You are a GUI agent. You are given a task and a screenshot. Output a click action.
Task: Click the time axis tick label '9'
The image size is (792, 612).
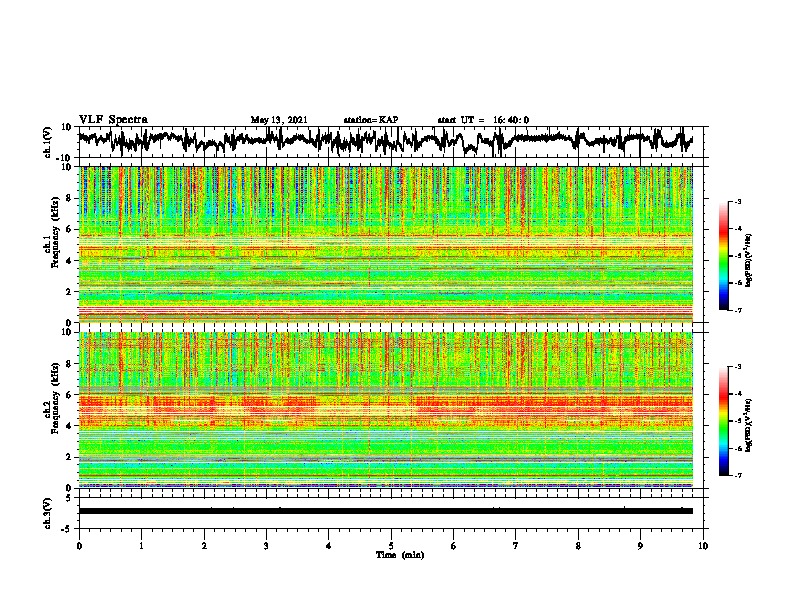640,546
